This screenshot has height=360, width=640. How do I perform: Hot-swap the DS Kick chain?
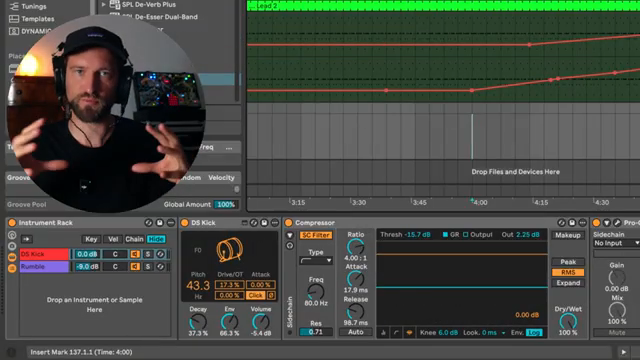tap(160, 254)
